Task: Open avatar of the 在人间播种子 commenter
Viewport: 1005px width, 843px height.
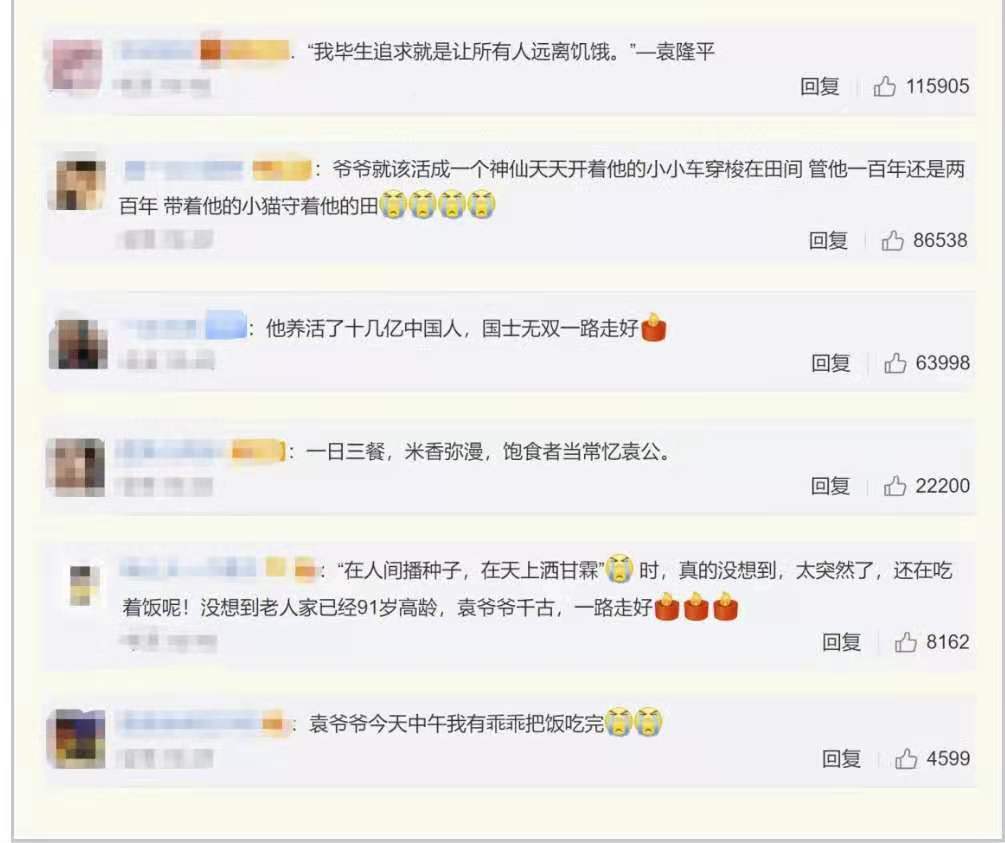Action: click(x=83, y=585)
